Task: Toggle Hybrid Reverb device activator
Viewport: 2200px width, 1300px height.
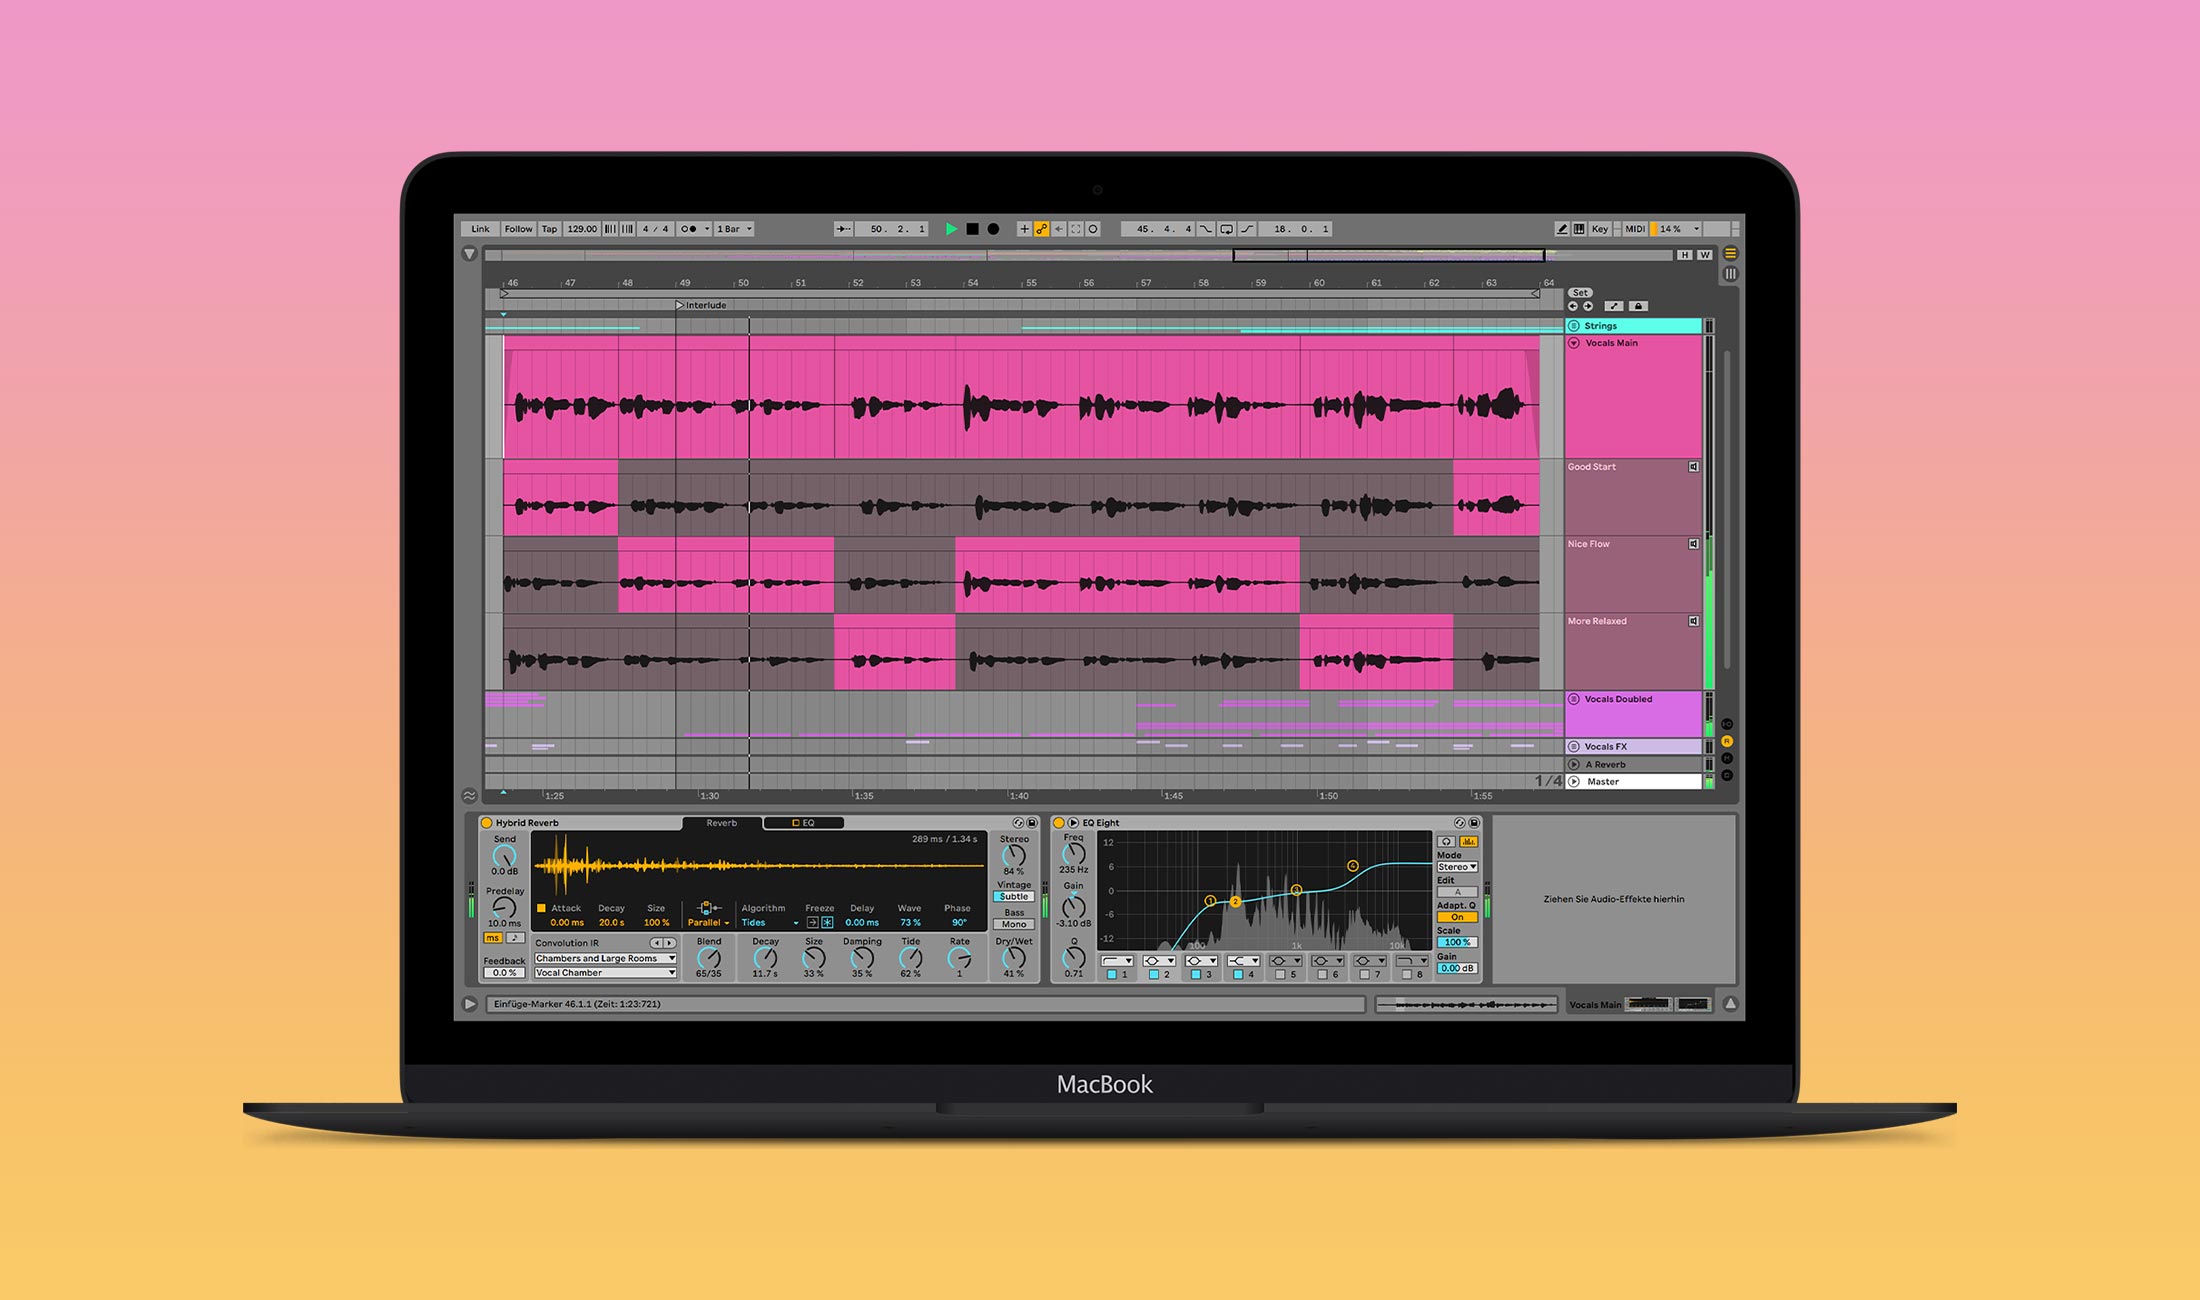Action: point(487,823)
